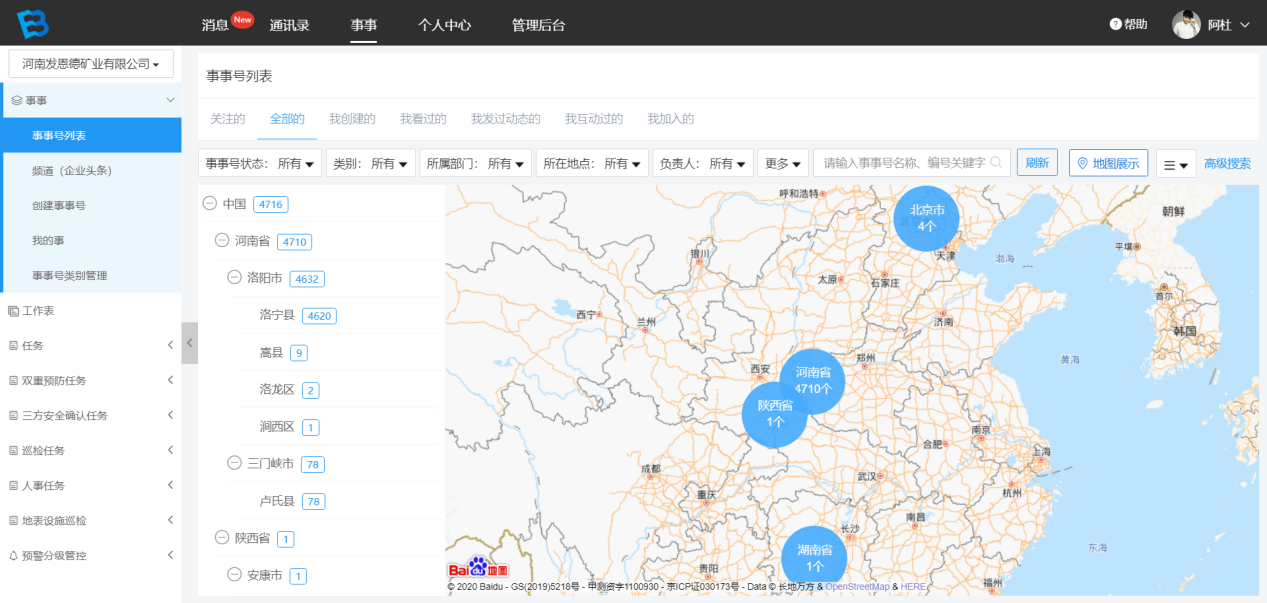1267x603 pixels.
Task: Open the company selector 河南发恩德矿业有限公司
Action: coord(91,64)
